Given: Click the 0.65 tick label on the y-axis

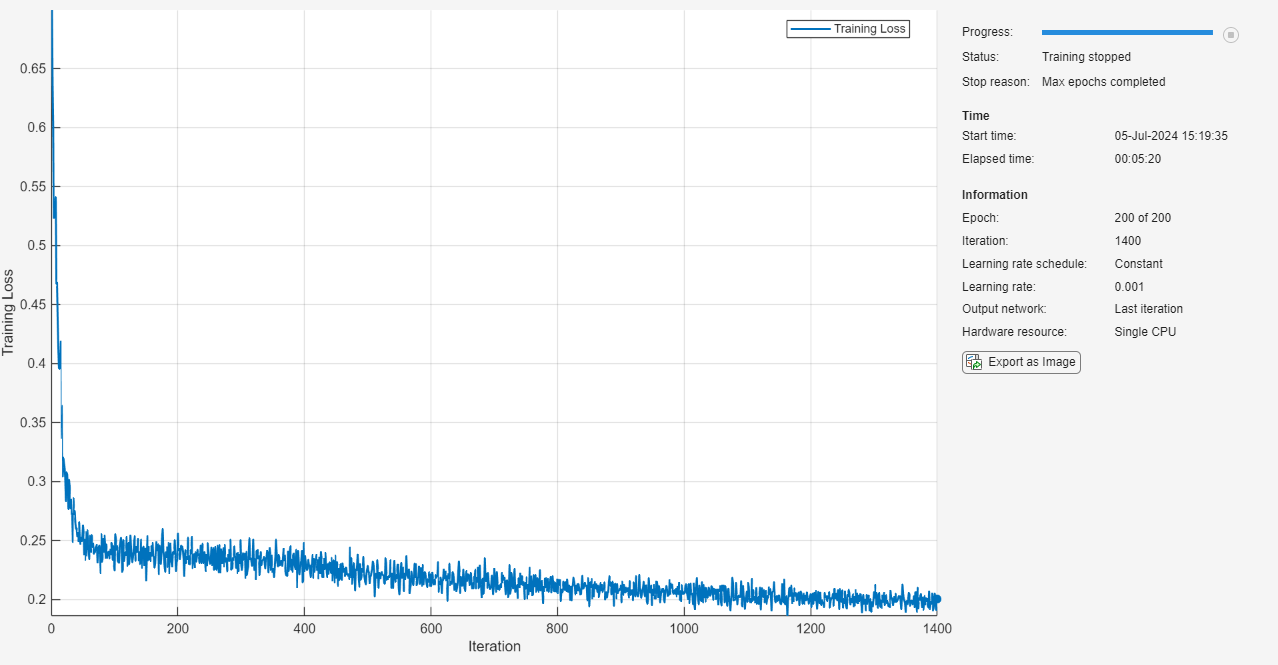Looking at the screenshot, I should click(x=33, y=69).
